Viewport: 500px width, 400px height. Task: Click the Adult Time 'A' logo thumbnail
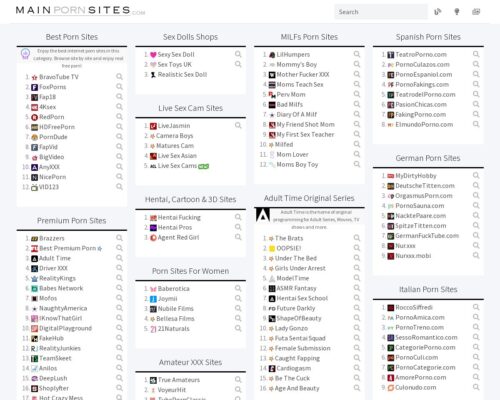tap(263, 215)
